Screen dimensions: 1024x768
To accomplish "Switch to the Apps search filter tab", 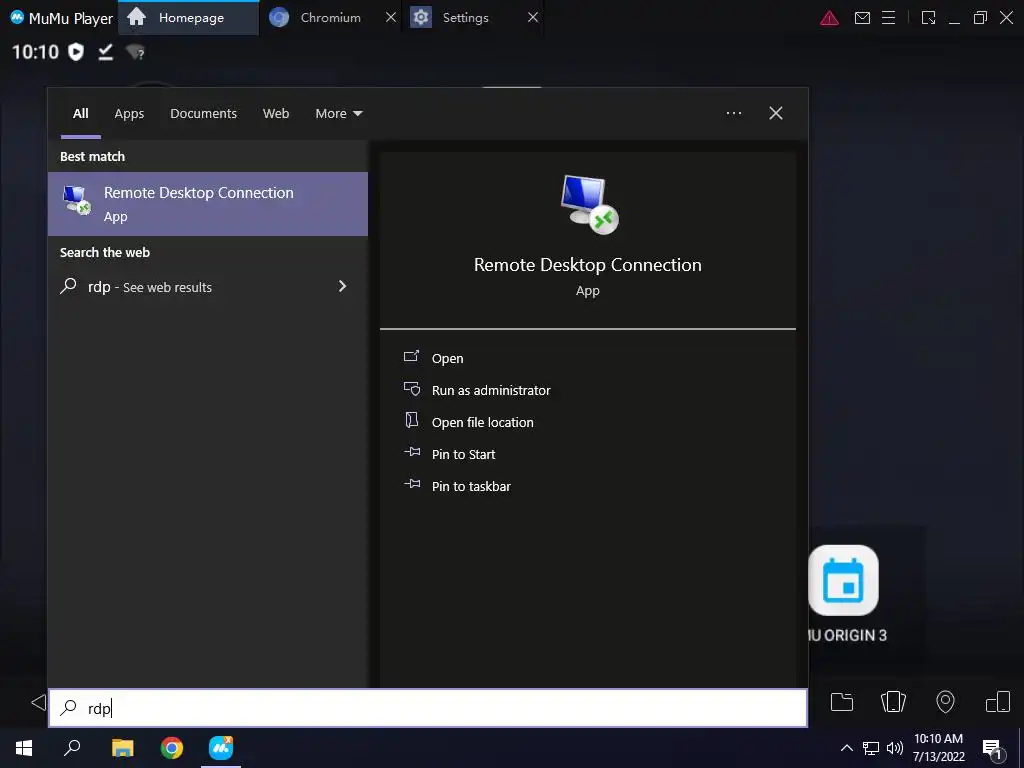I will [129, 114].
